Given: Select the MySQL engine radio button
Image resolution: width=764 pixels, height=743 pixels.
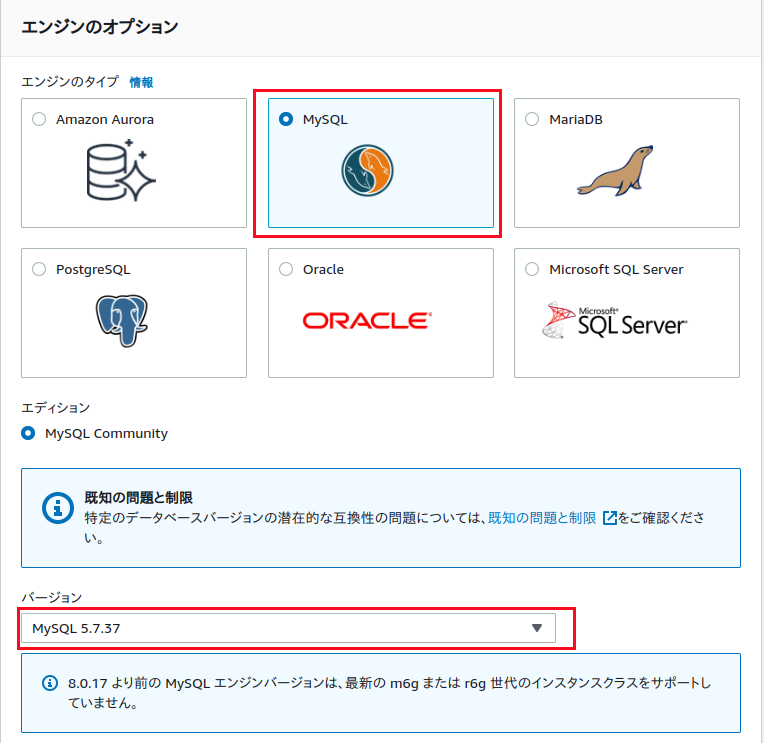Looking at the screenshot, I should coord(286,119).
